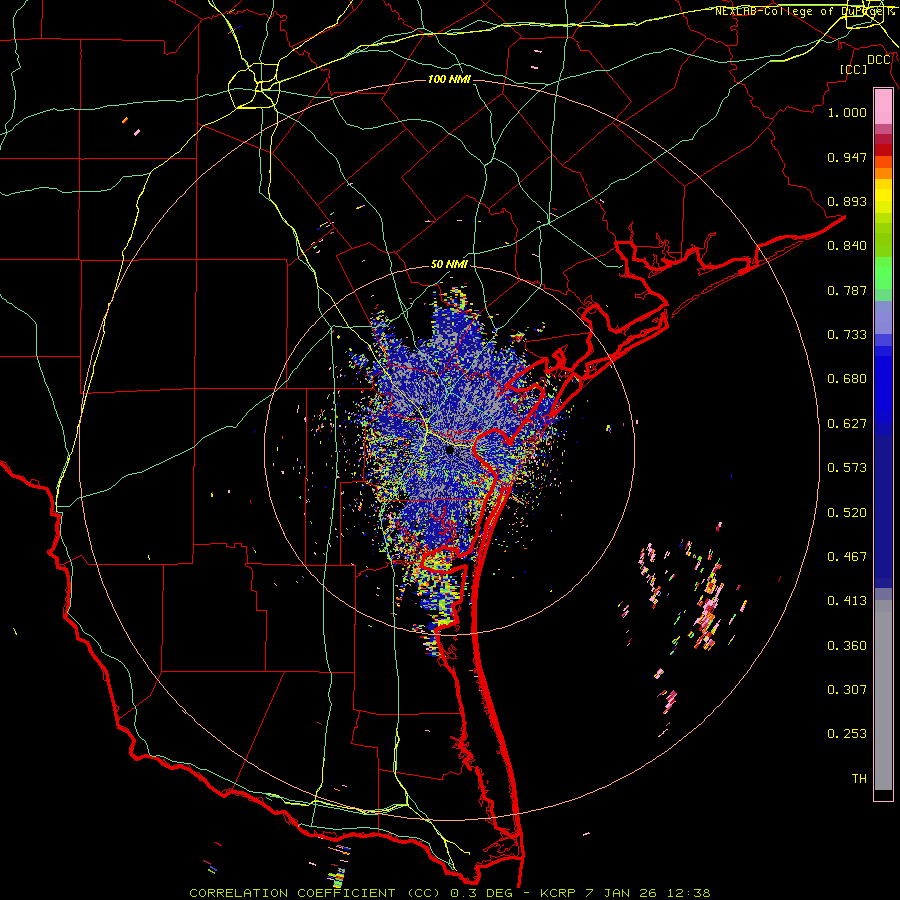Click the 1.000 value on the scale
Screen dimensions: 900x900
[847, 112]
